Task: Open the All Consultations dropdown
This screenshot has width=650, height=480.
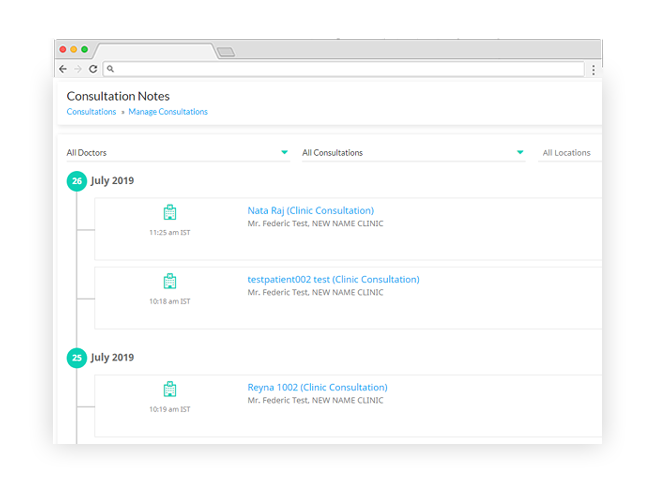Action: point(520,153)
